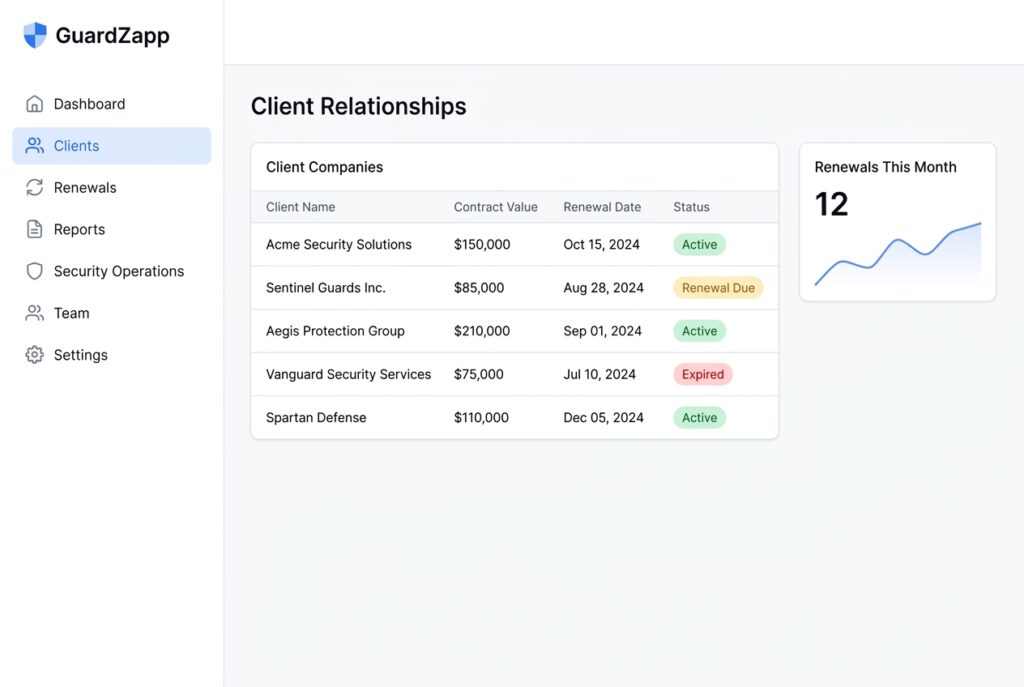The height and width of the screenshot is (687, 1024).
Task: Open the Reports section
Action: pyautogui.click(x=112, y=229)
